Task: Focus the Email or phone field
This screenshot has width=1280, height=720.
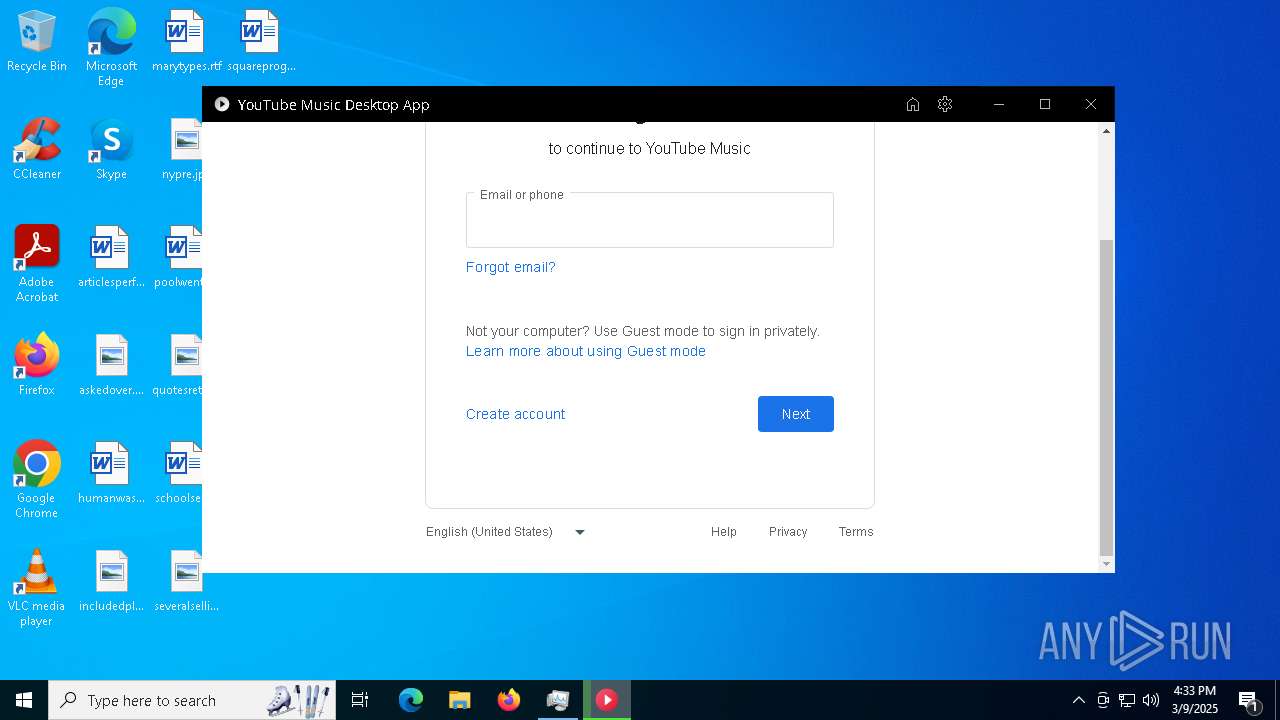Action: (x=649, y=220)
